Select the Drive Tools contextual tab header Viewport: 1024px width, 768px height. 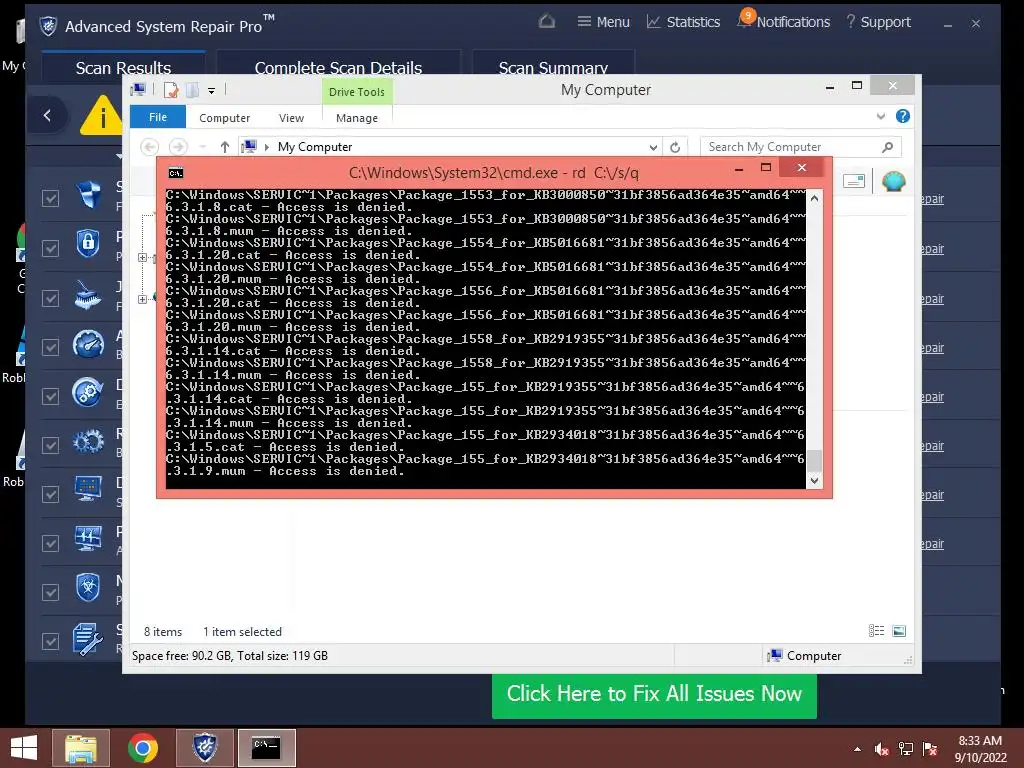[357, 92]
